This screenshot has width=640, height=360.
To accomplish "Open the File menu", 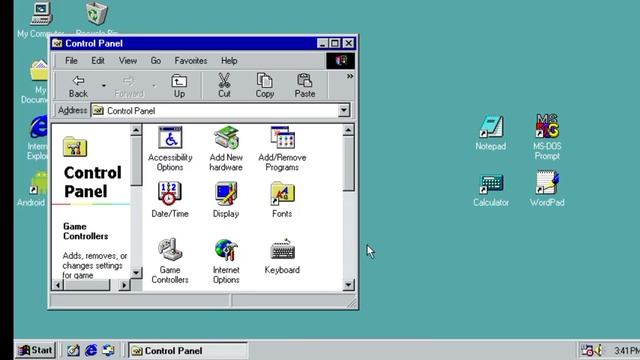I will click(71, 60).
